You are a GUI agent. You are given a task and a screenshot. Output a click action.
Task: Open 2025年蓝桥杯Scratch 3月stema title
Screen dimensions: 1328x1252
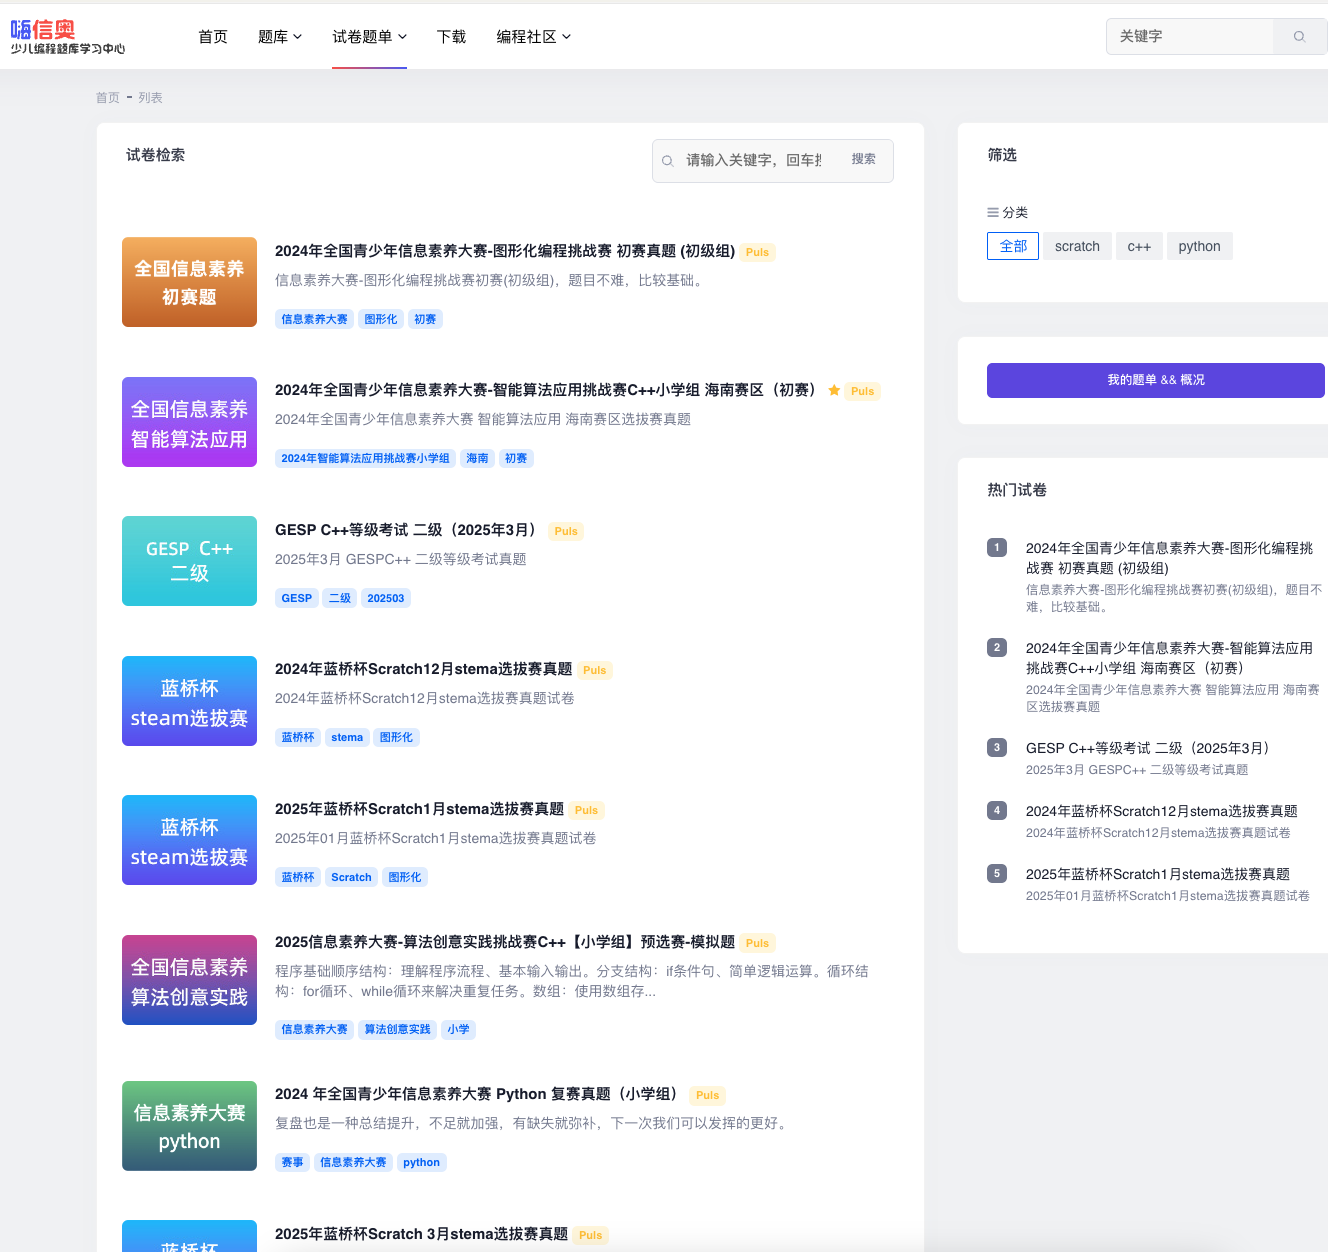click(x=422, y=1234)
